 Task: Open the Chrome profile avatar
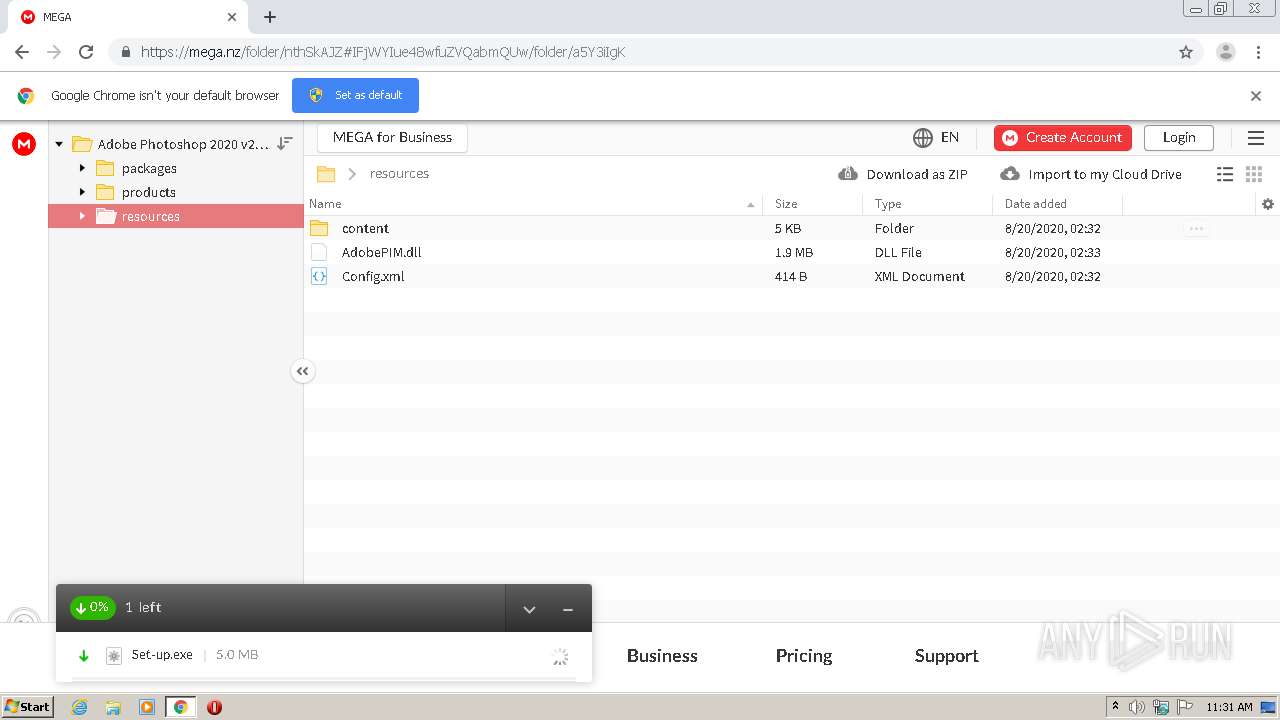[x=1226, y=52]
